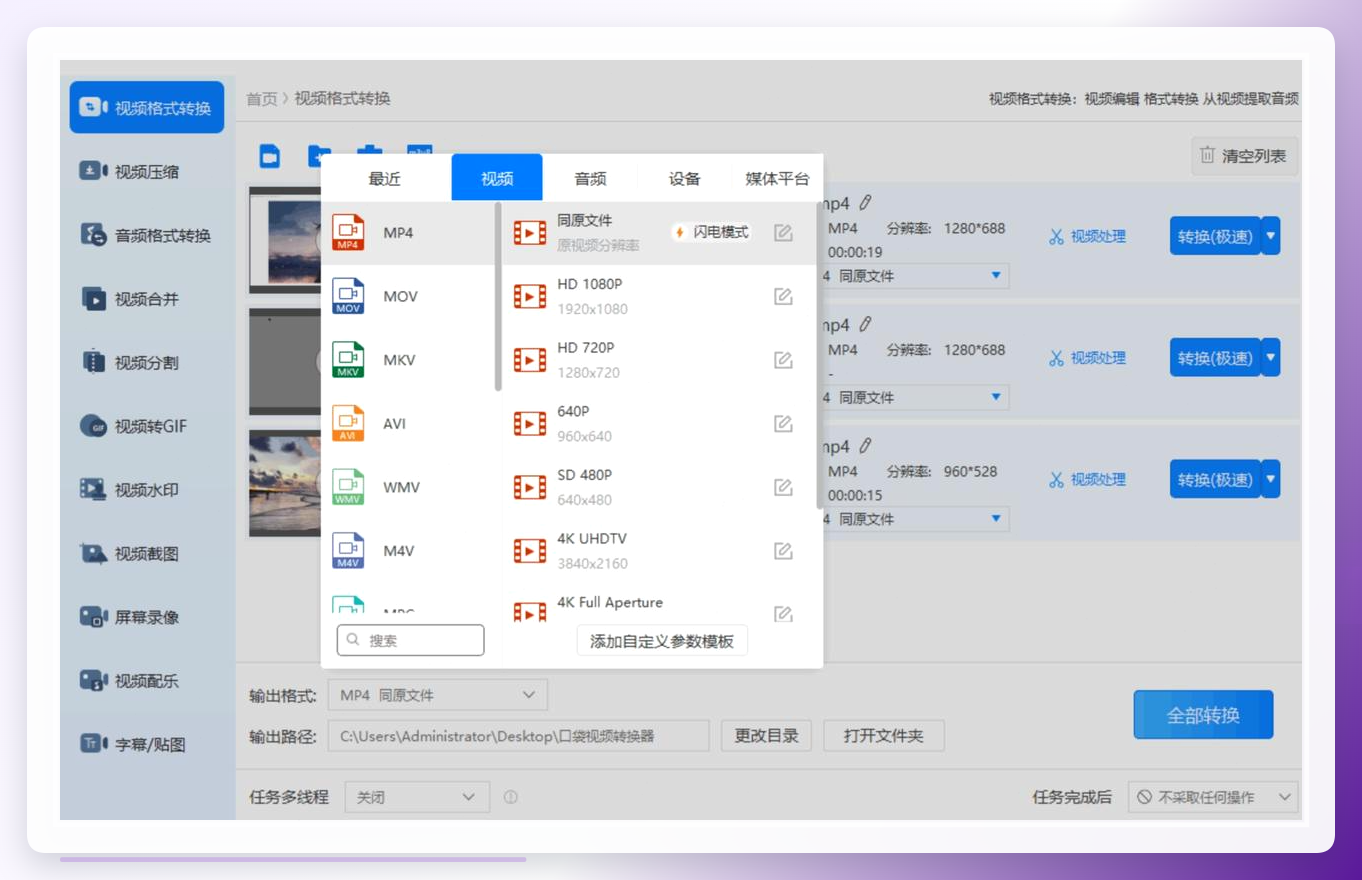
Task: Open 视频处理 for the third file
Action: point(1087,479)
